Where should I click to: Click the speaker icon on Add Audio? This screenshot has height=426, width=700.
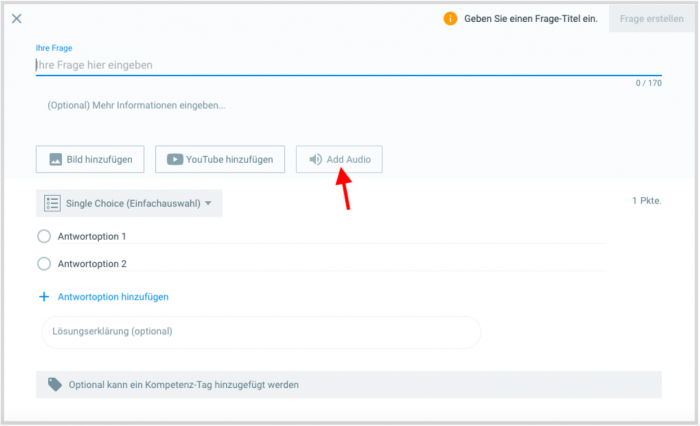click(316, 159)
